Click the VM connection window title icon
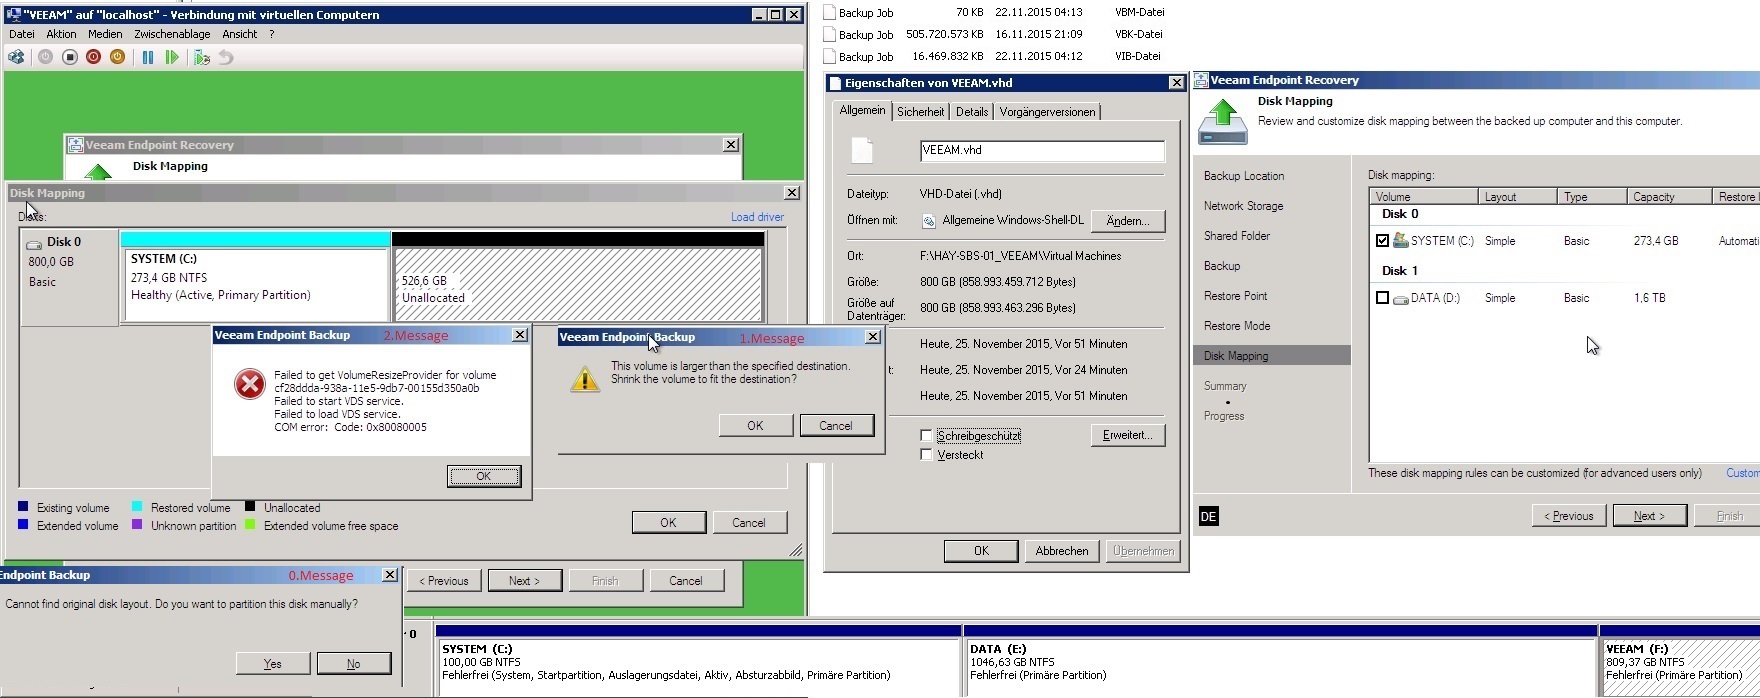 coord(13,14)
